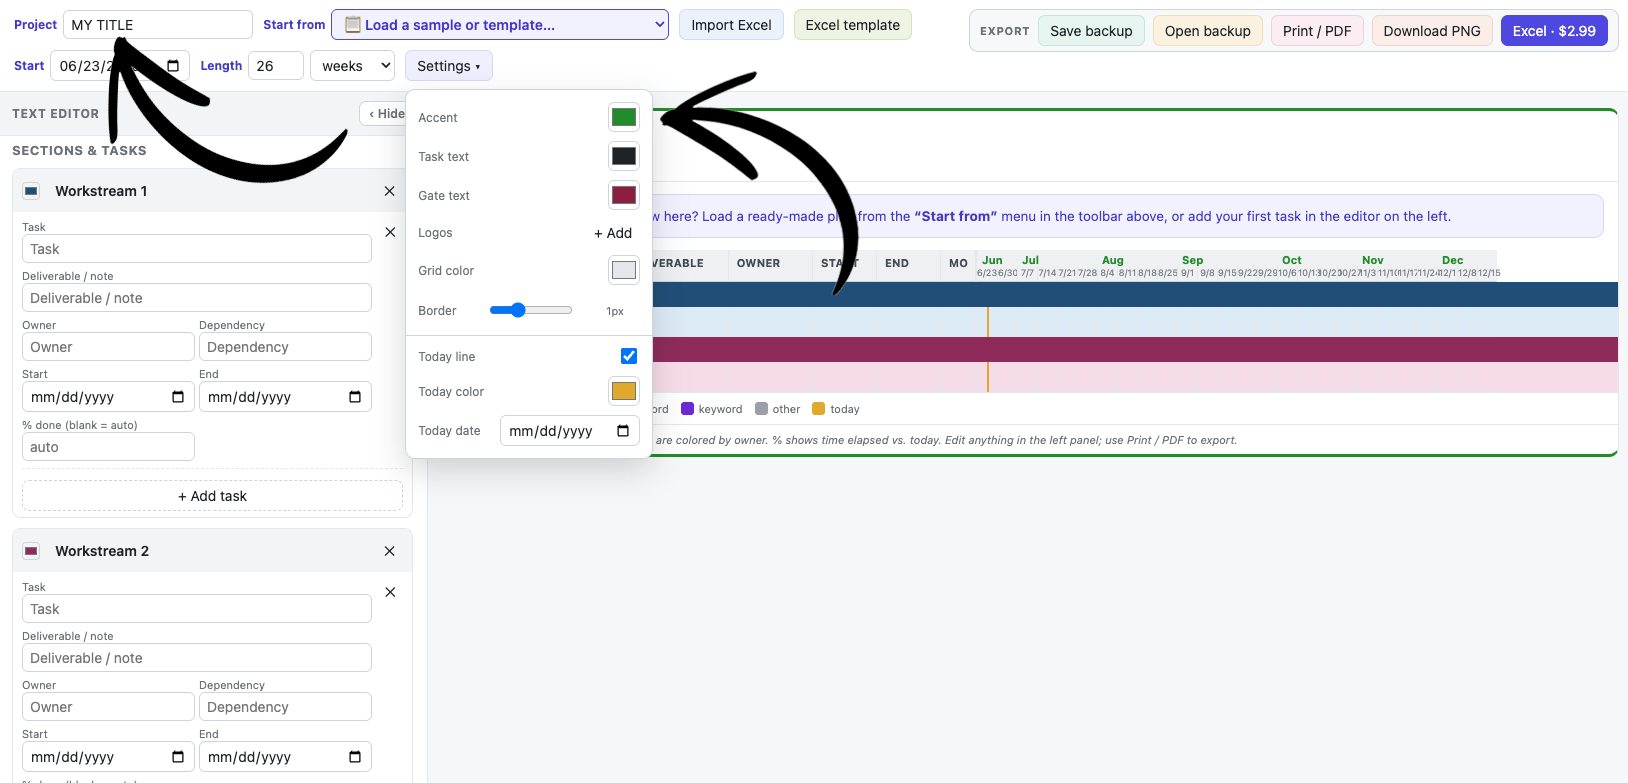Click the Aug month label in timeline
The image size is (1628, 783).
coord(1113,260)
